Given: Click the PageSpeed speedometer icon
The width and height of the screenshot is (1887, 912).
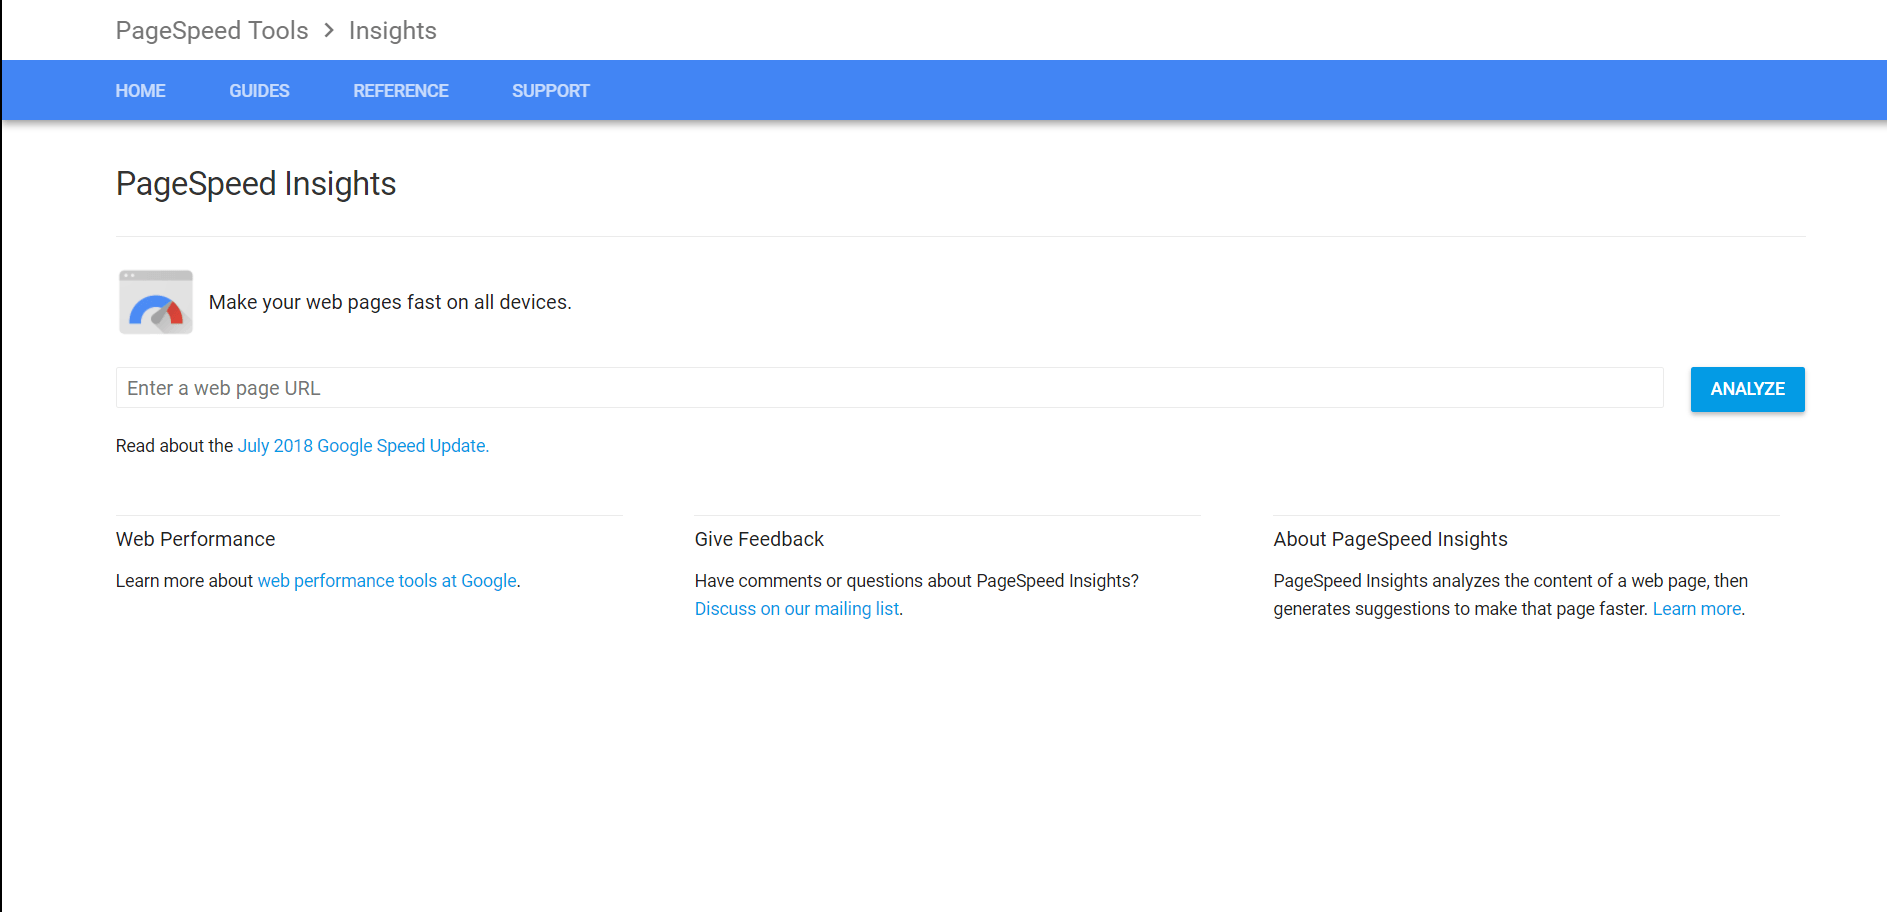Looking at the screenshot, I should pyautogui.click(x=156, y=302).
